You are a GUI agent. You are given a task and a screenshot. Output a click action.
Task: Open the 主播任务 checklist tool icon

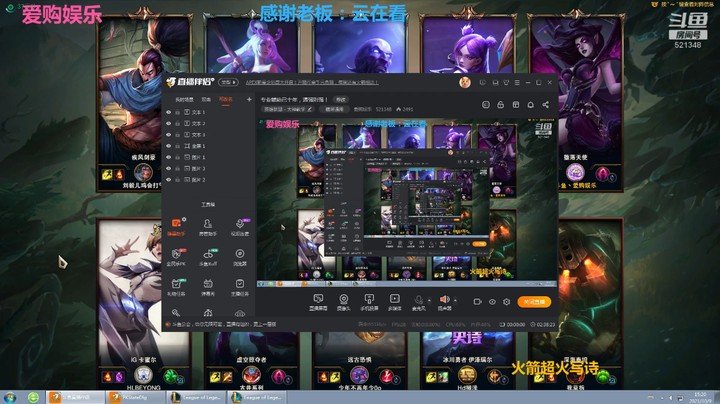240,284
